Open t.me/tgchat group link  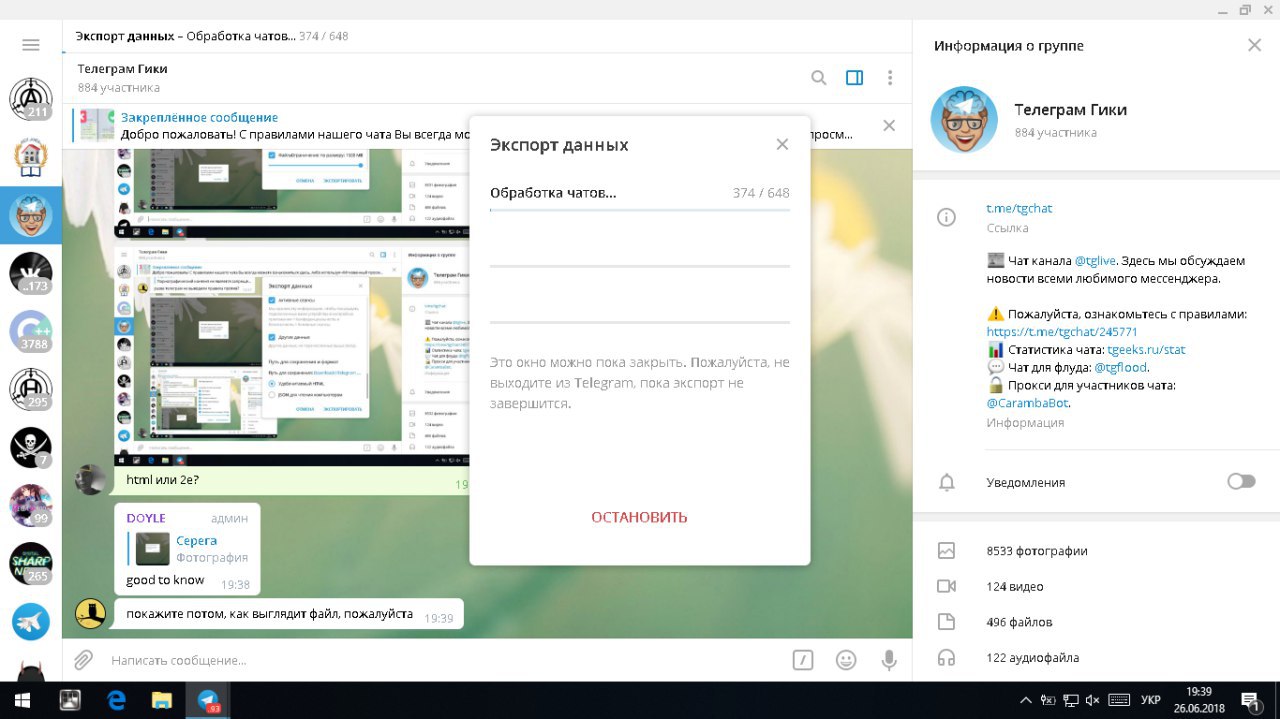click(x=1019, y=208)
